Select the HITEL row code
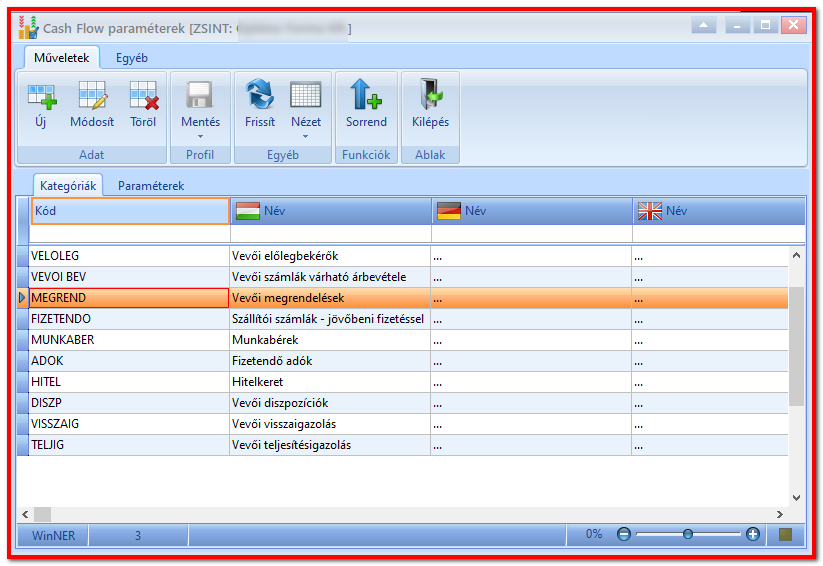 coord(129,382)
